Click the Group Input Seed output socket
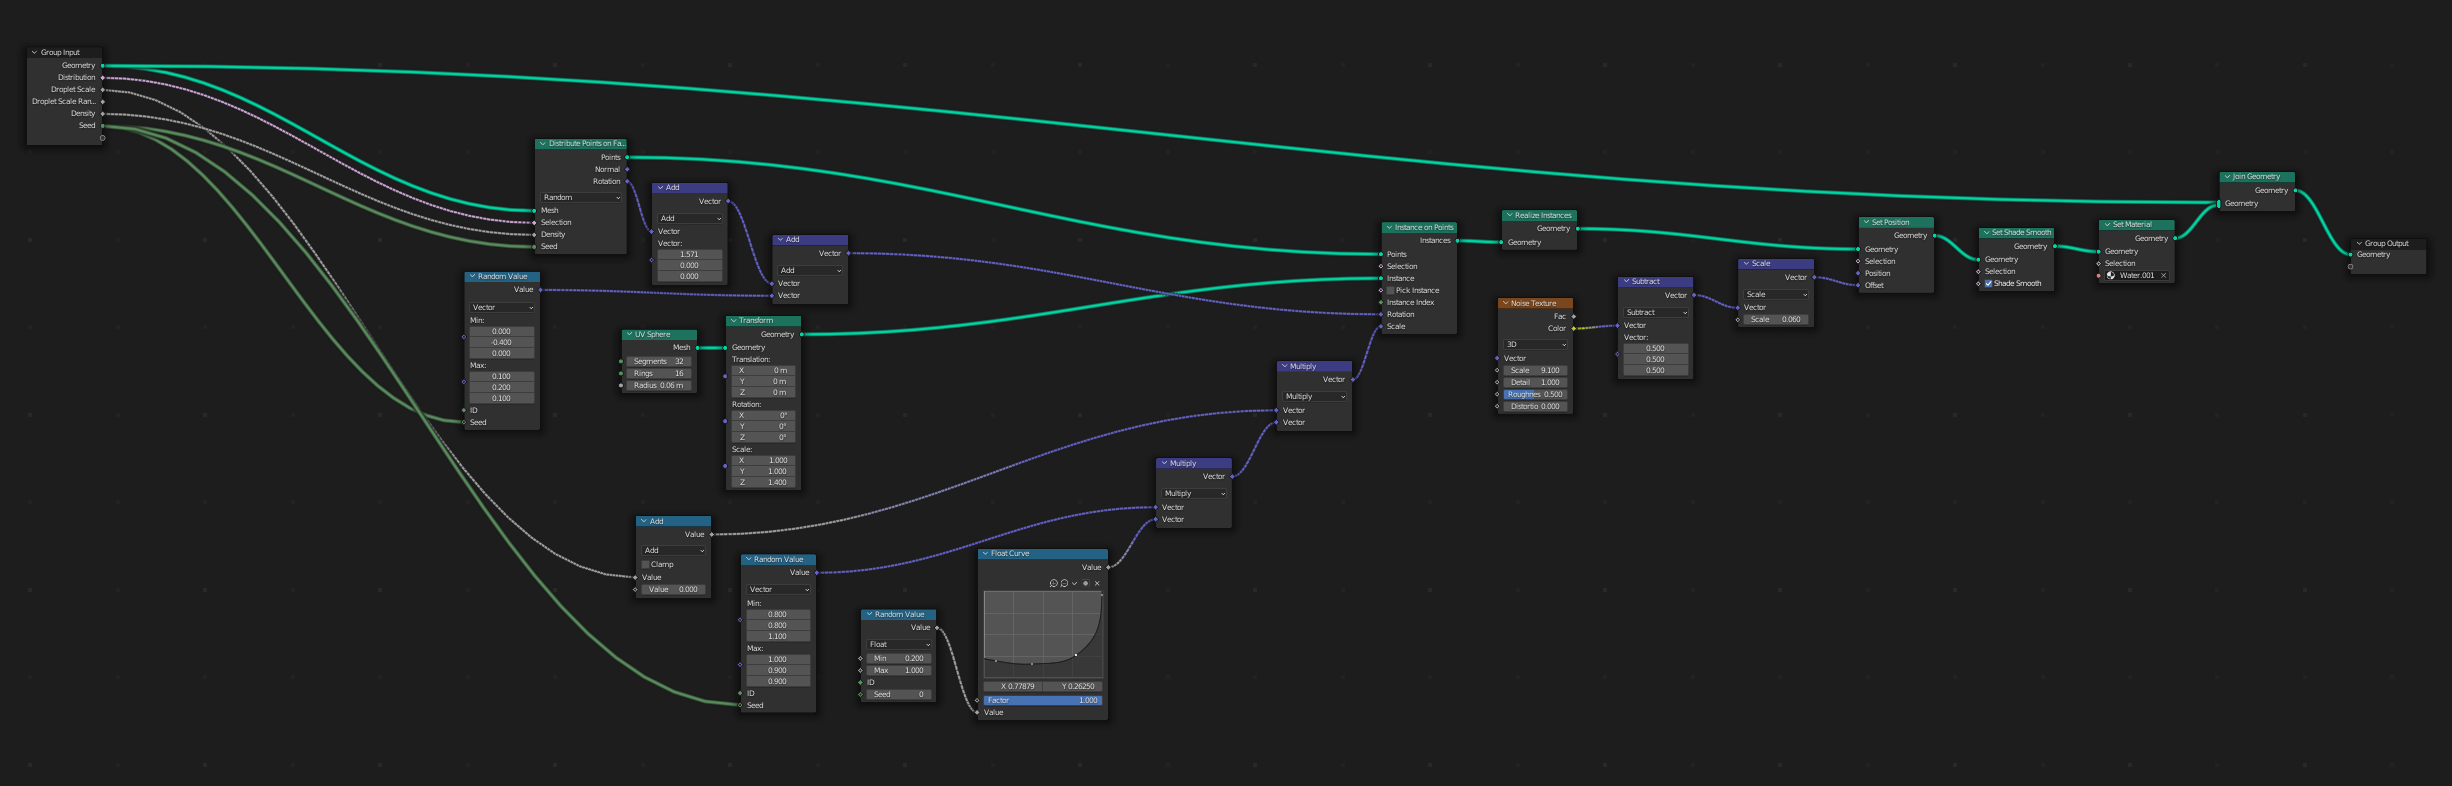 [x=103, y=125]
